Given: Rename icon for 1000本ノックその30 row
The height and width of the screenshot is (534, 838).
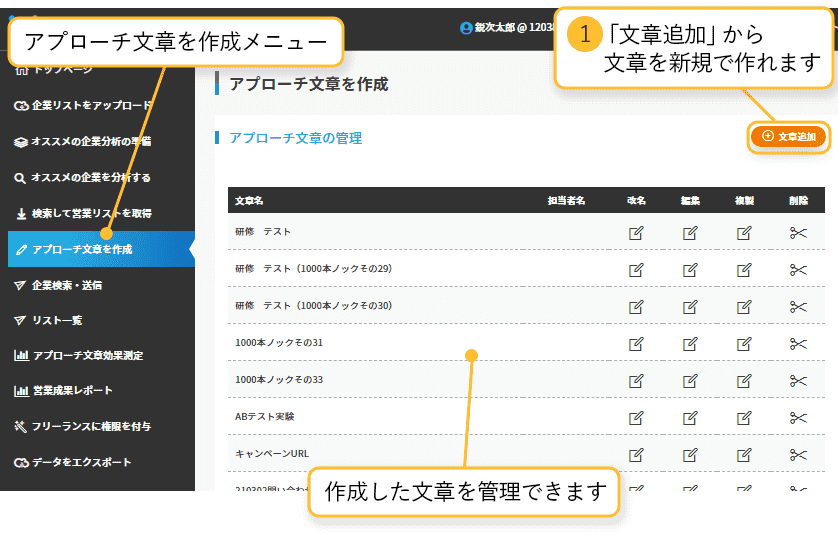Looking at the screenshot, I should click(x=636, y=307).
